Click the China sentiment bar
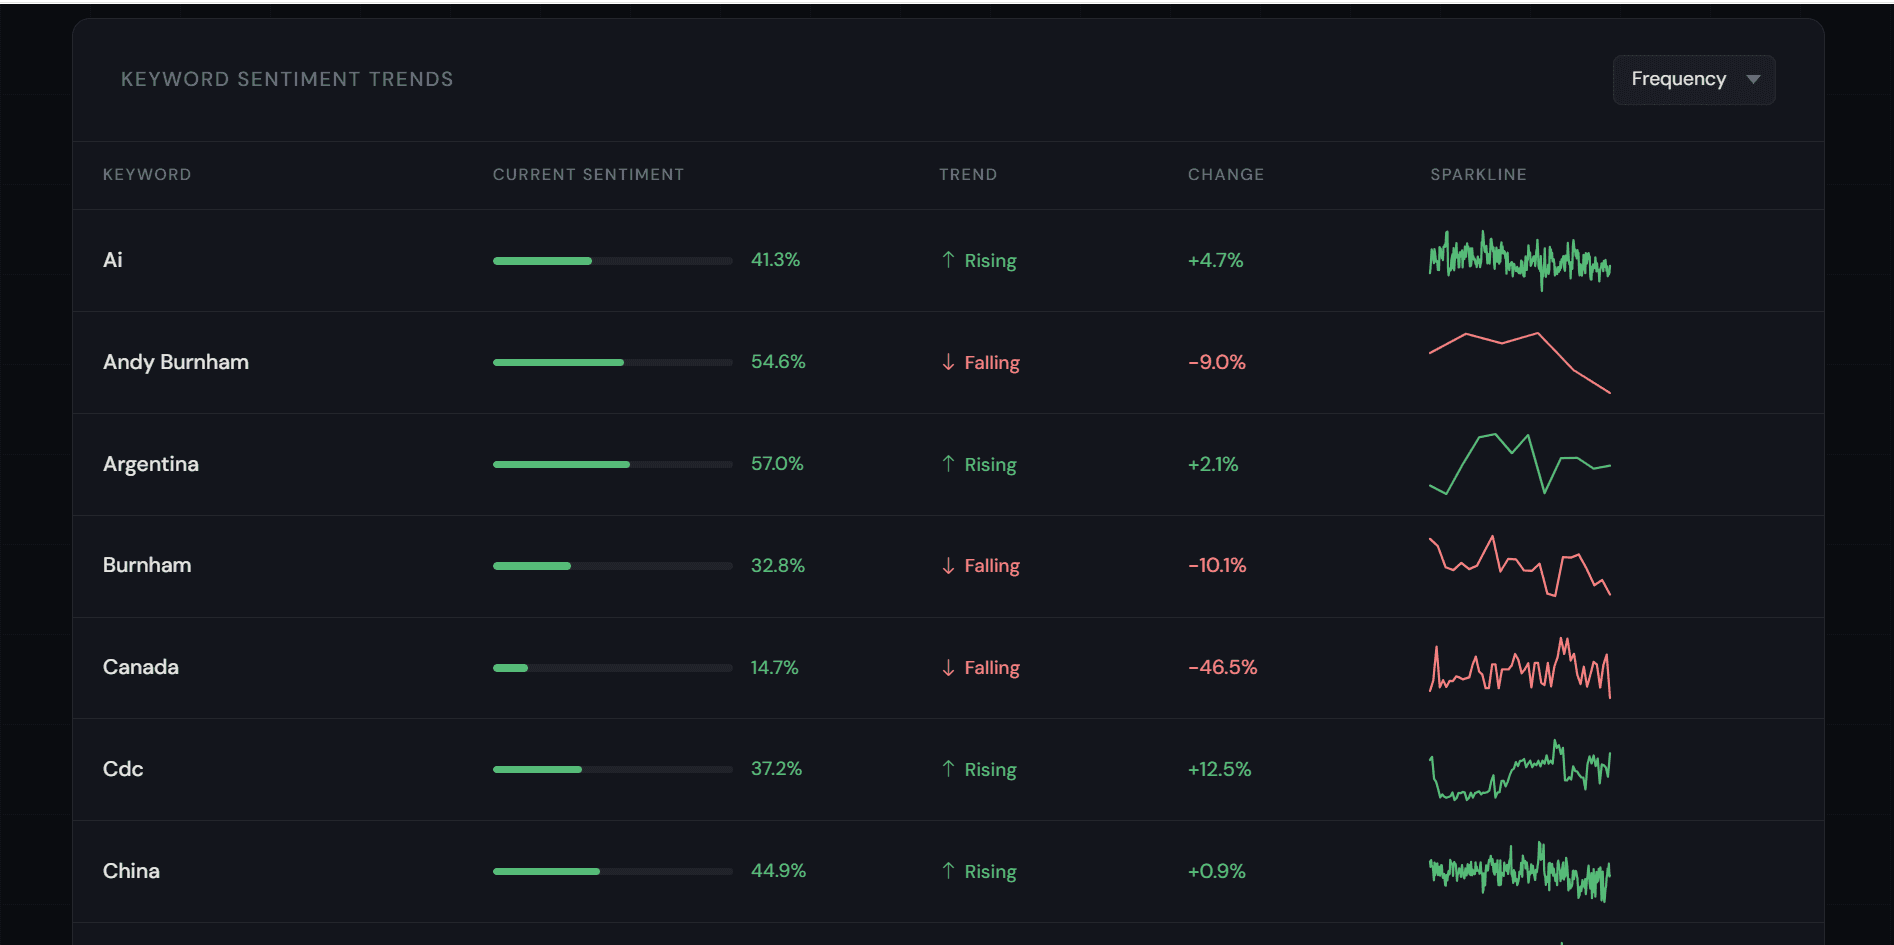The width and height of the screenshot is (1894, 945). click(x=613, y=872)
